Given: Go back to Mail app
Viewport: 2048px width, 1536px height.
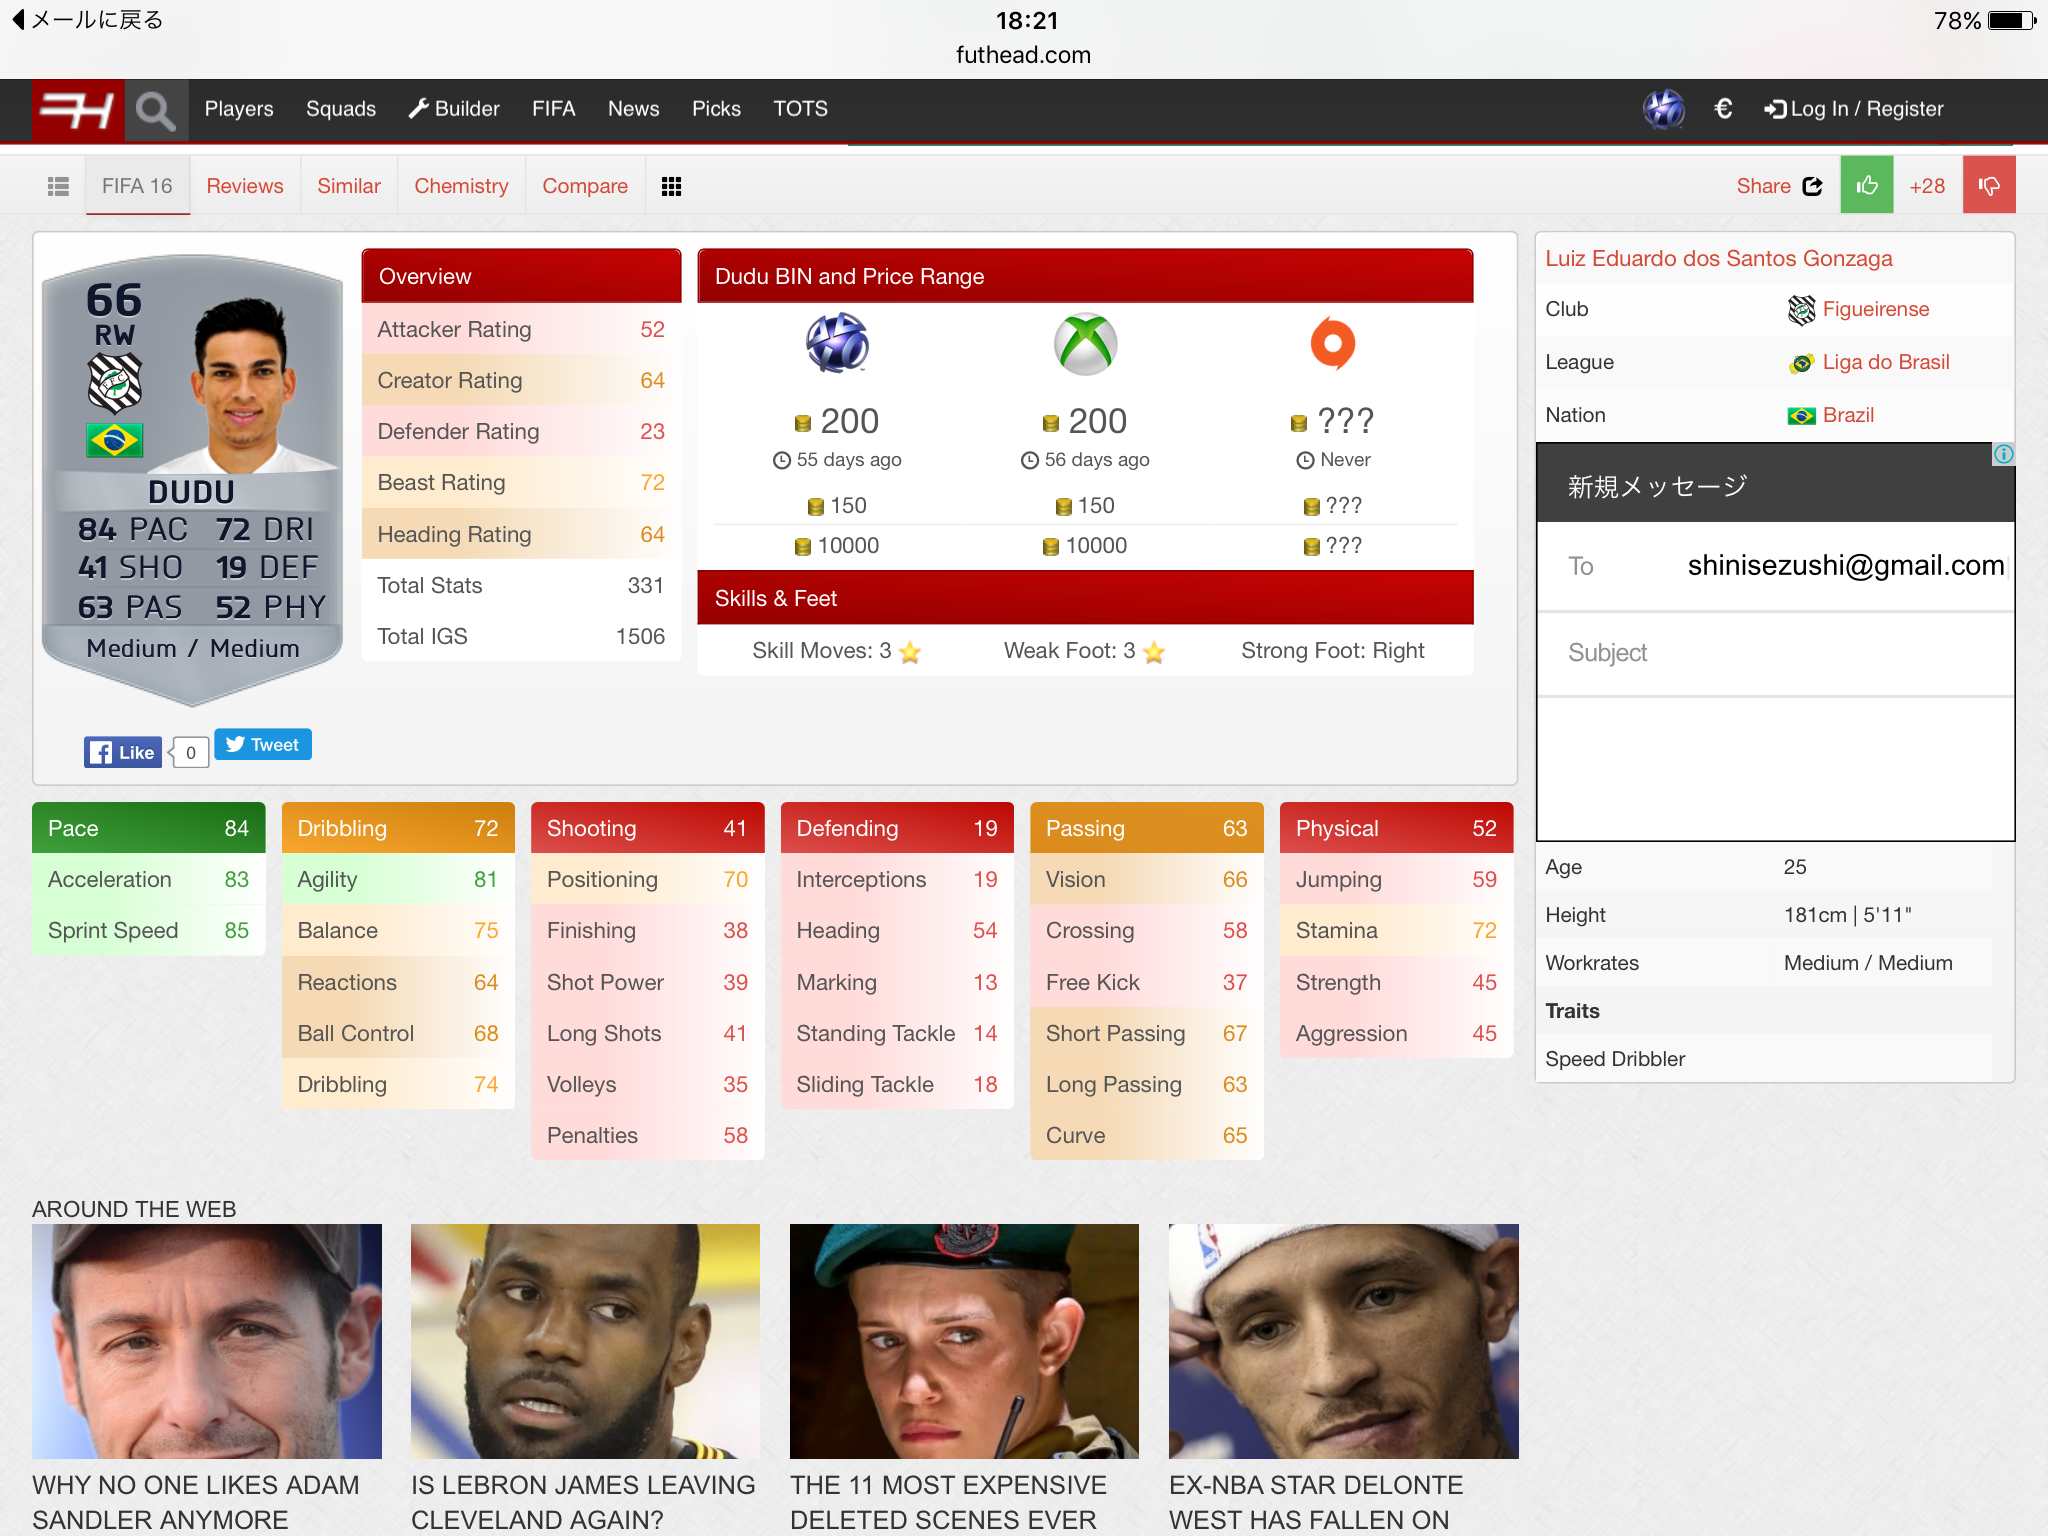Looking at the screenshot, I should (x=87, y=20).
